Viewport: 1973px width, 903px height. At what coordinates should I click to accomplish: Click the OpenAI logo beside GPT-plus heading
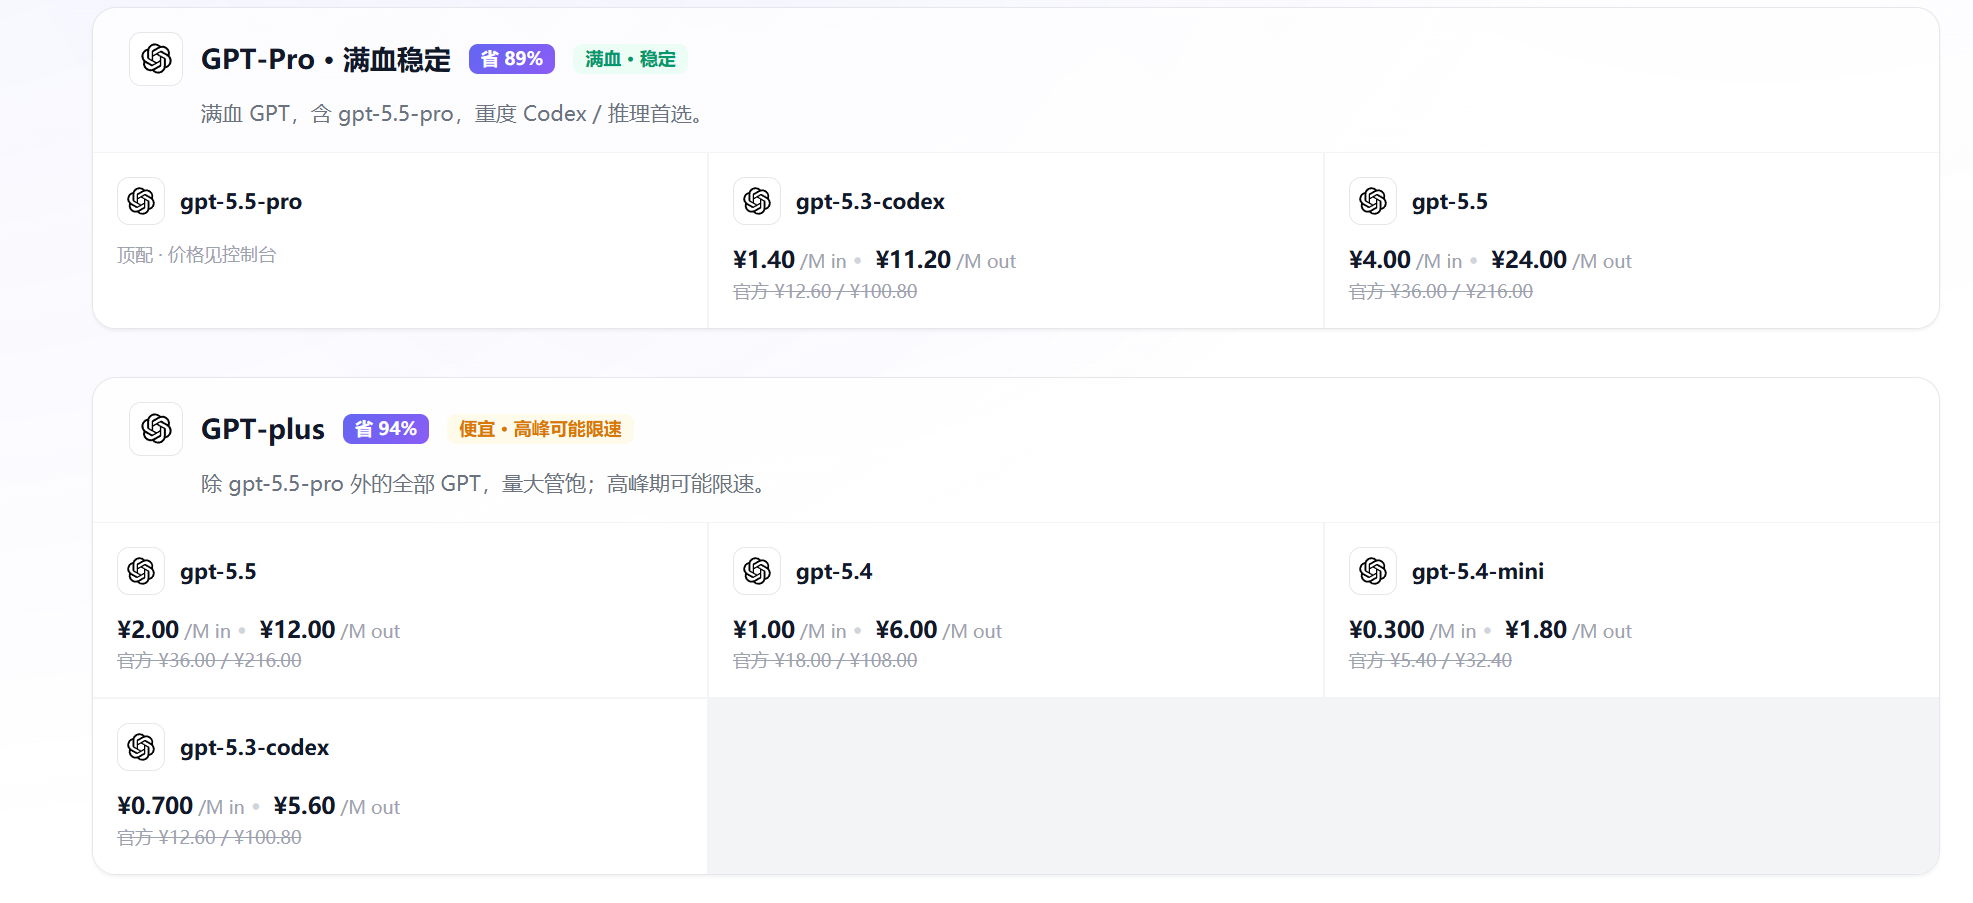(156, 429)
